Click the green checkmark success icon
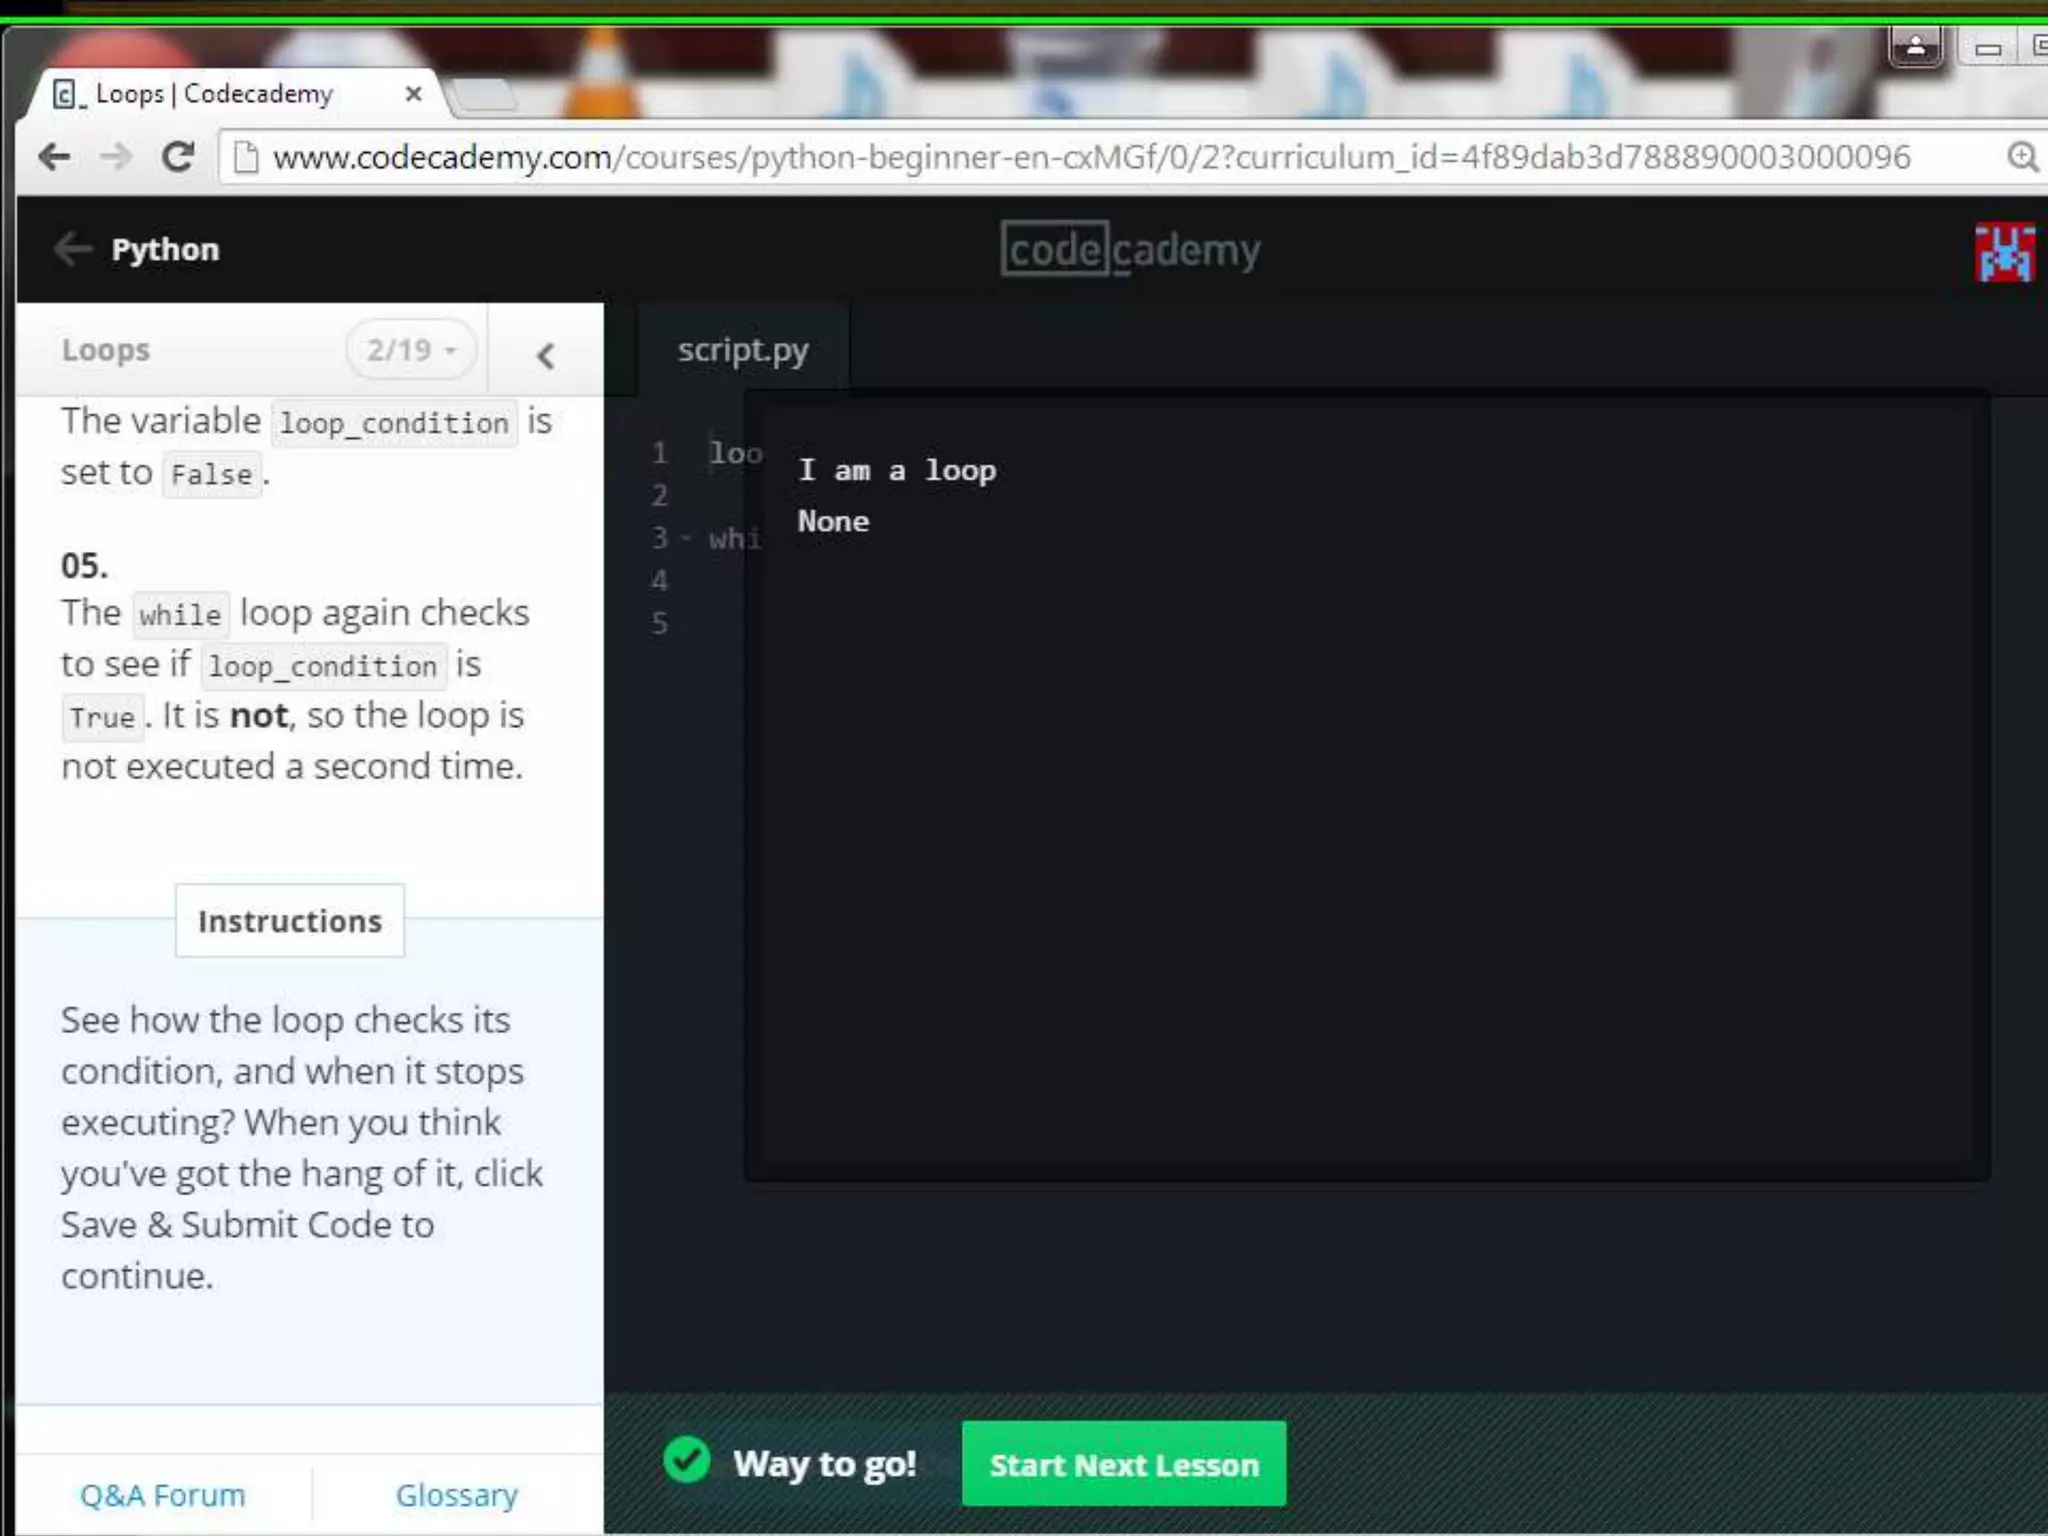The image size is (2048, 1536). click(687, 1461)
